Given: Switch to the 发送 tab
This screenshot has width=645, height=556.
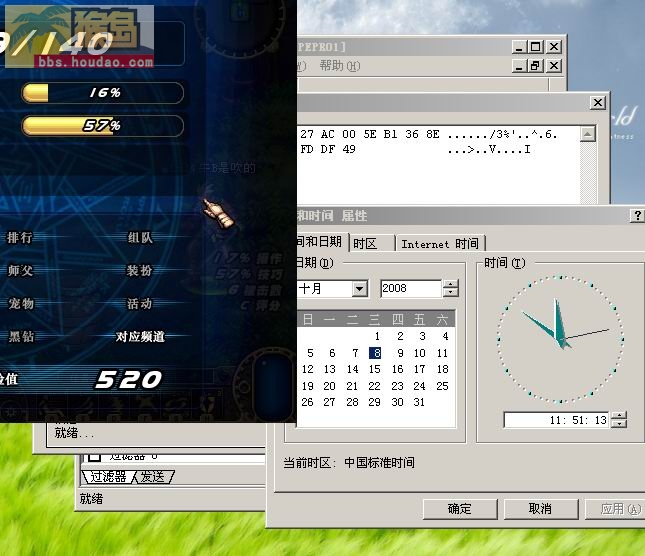Looking at the screenshot, I should coord(153,477).
